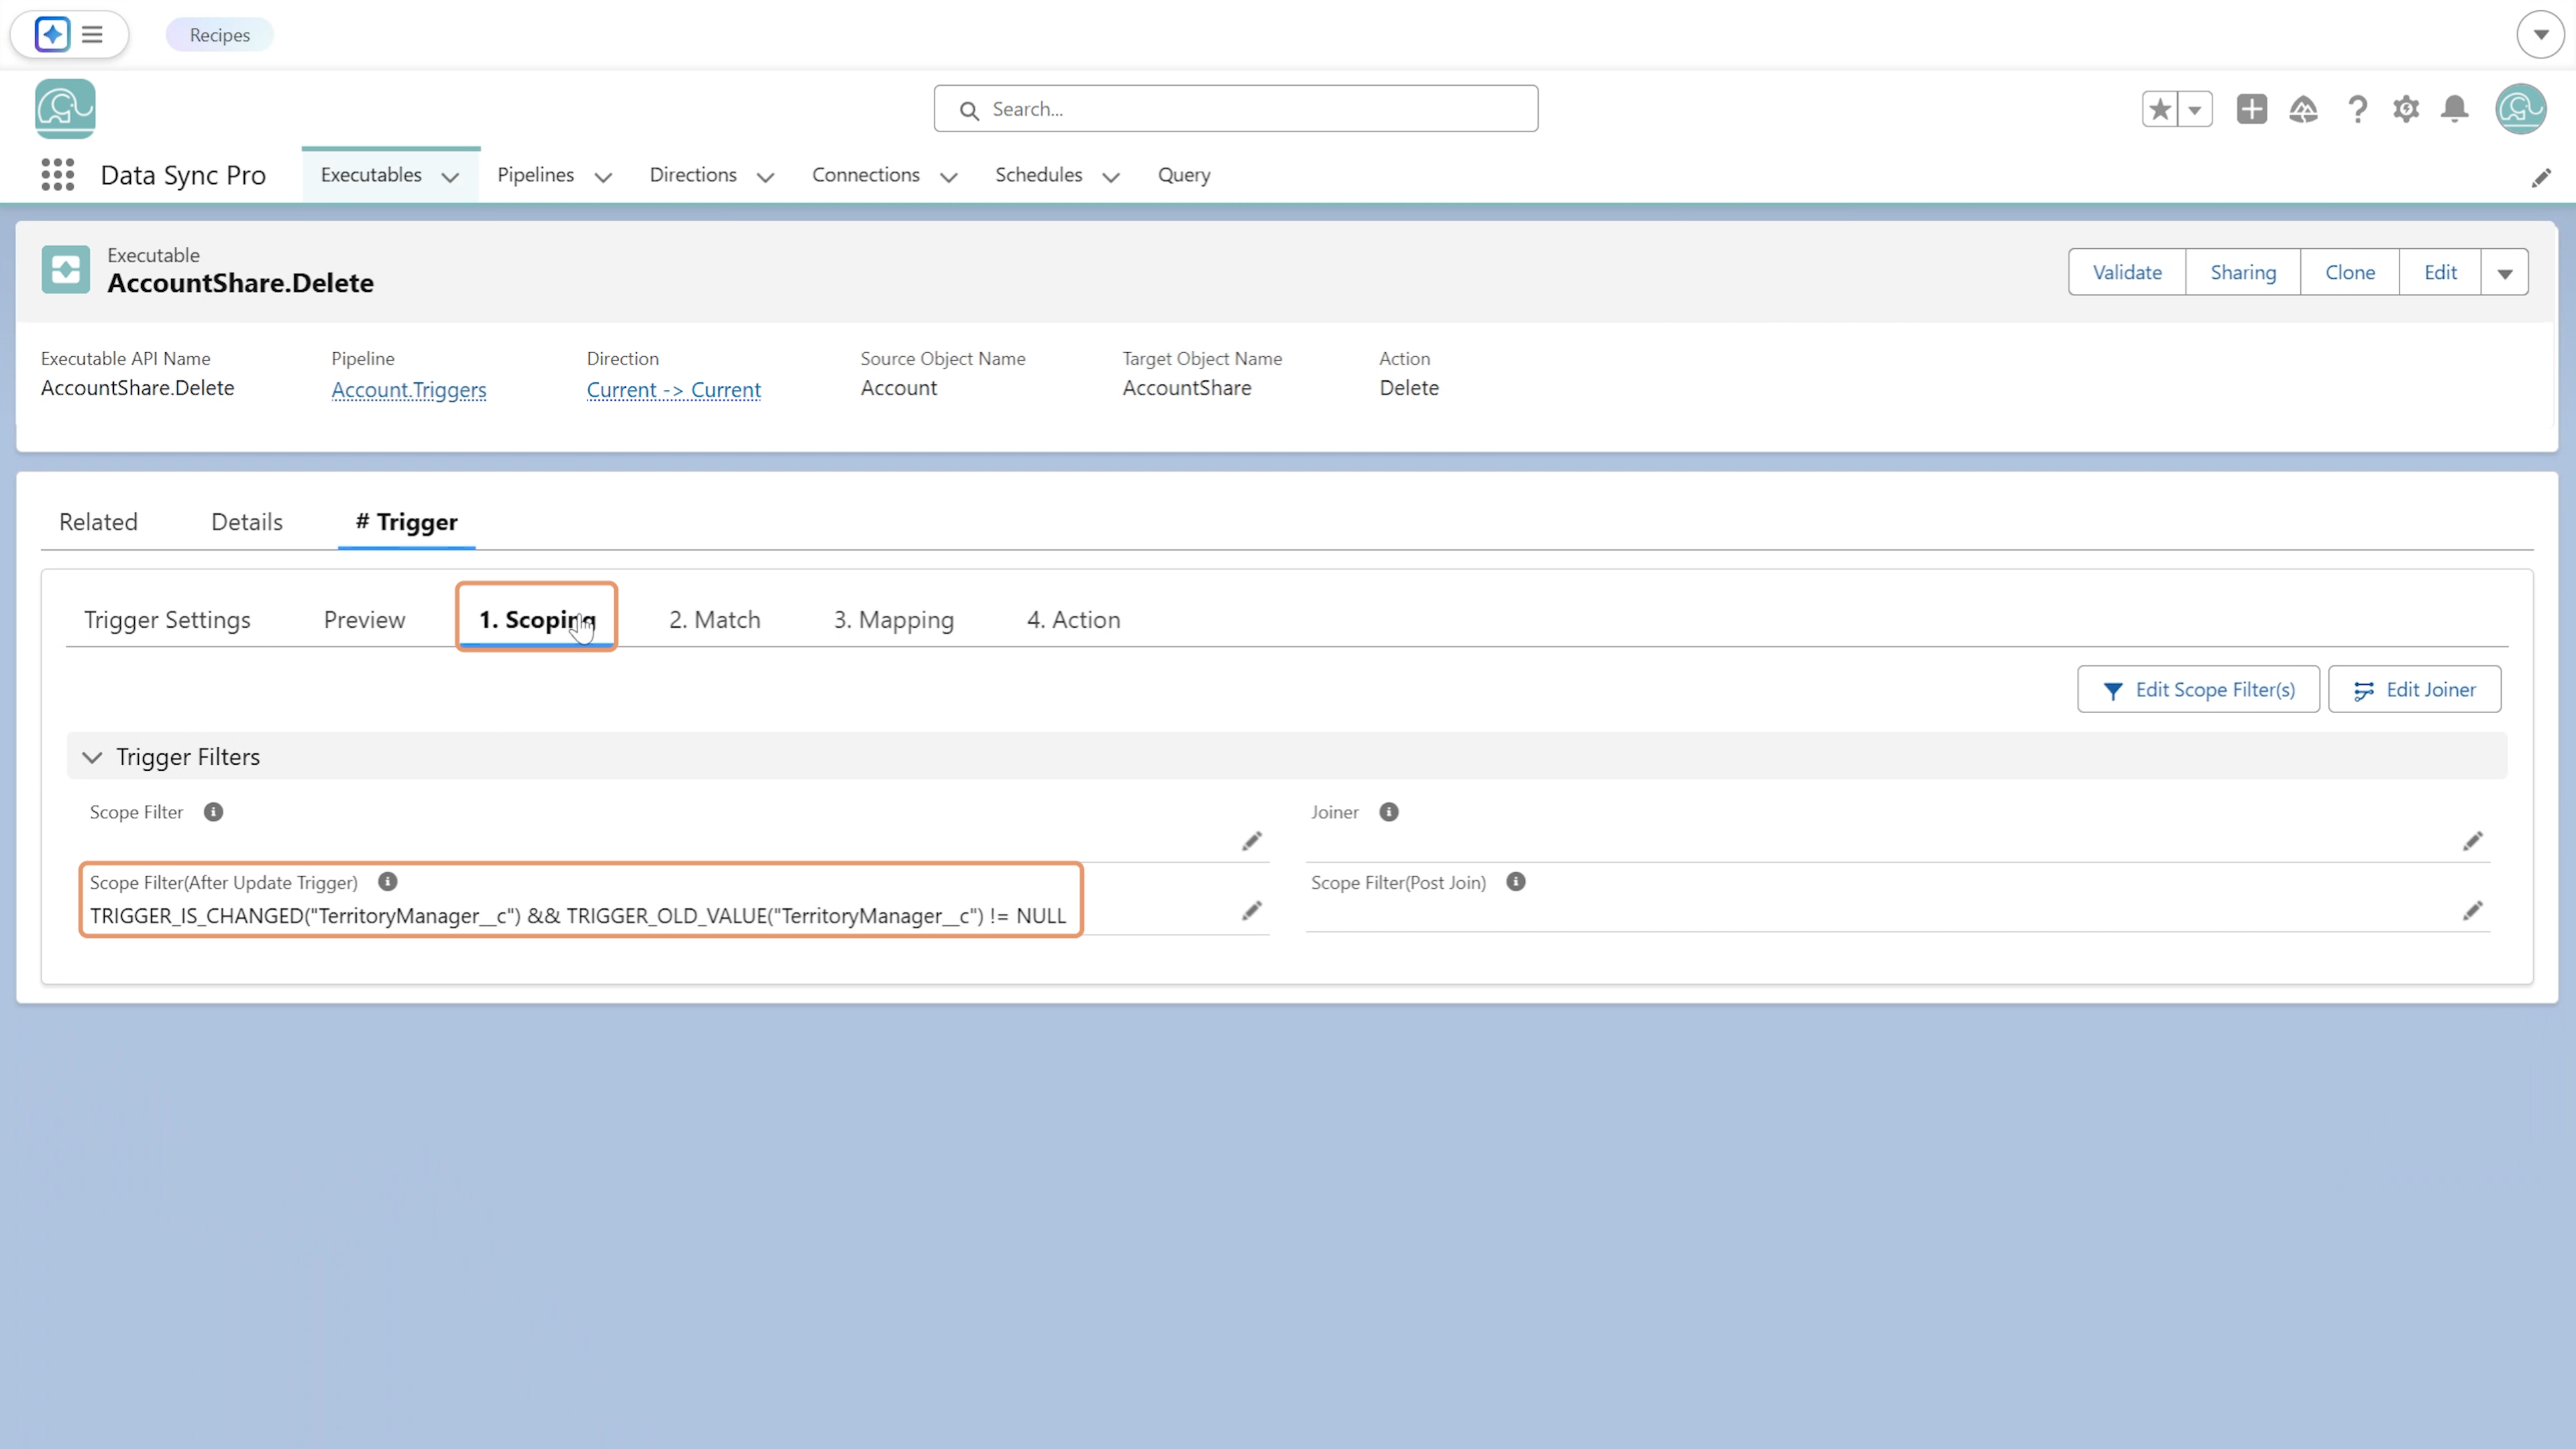This screenshot has height=1449, width=2576.
Task: Show info for Joiner
Action: coord(1389,812)
